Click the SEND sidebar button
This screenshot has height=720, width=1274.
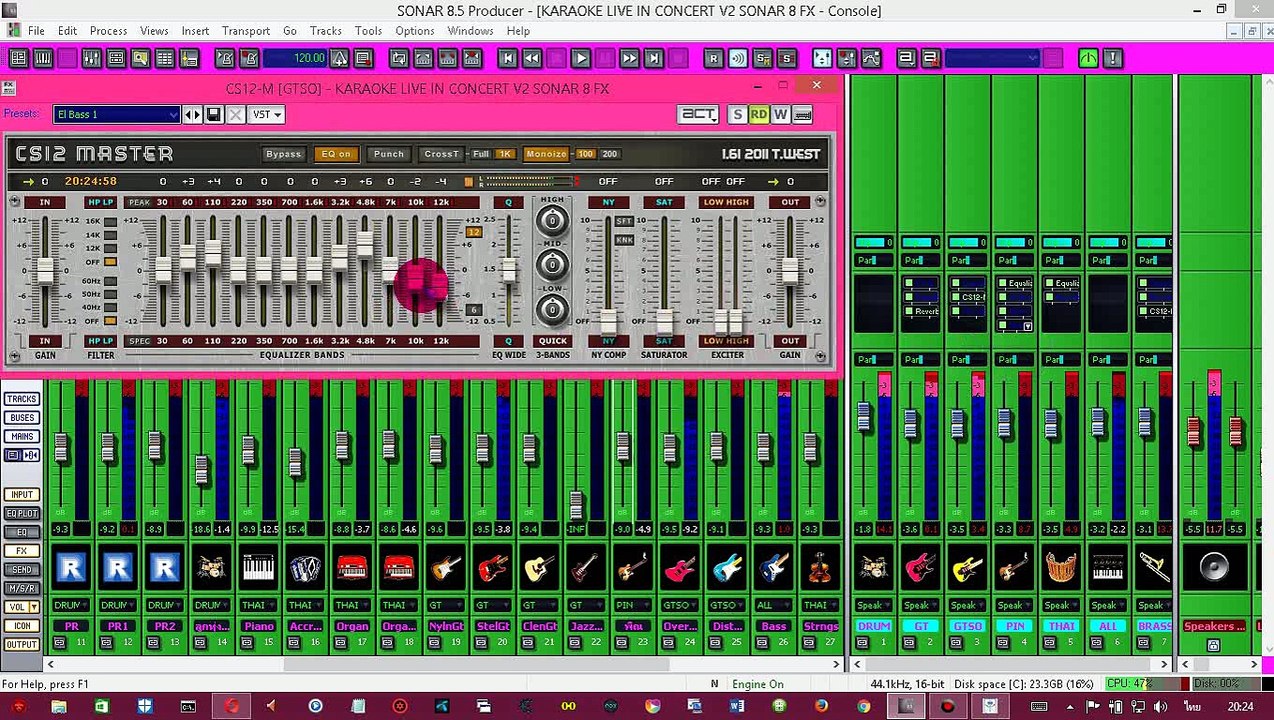pos(22,569)
